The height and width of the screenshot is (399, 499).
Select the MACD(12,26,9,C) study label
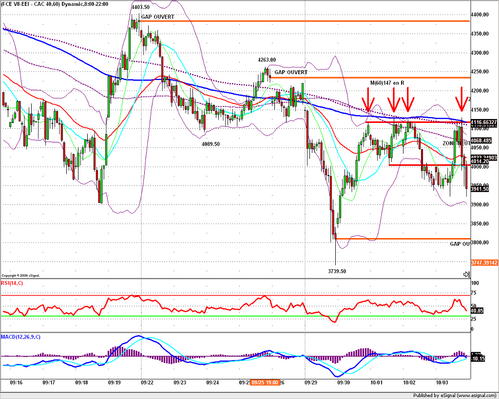click(20, 337)
